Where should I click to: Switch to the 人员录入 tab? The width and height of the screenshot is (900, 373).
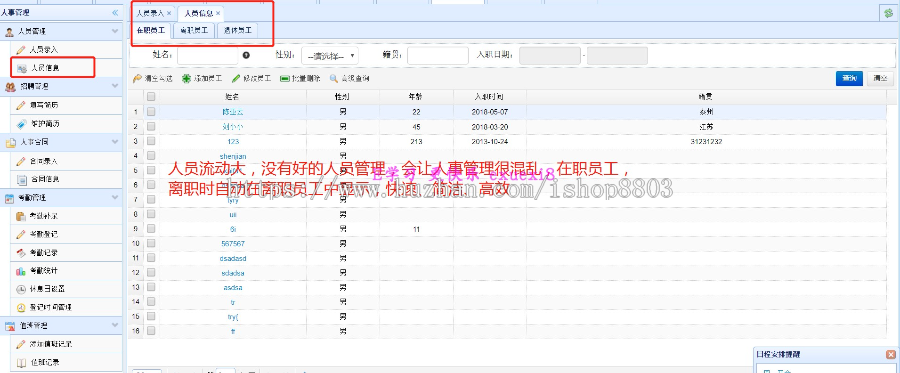pyautogui.click(x=150, y=13)
